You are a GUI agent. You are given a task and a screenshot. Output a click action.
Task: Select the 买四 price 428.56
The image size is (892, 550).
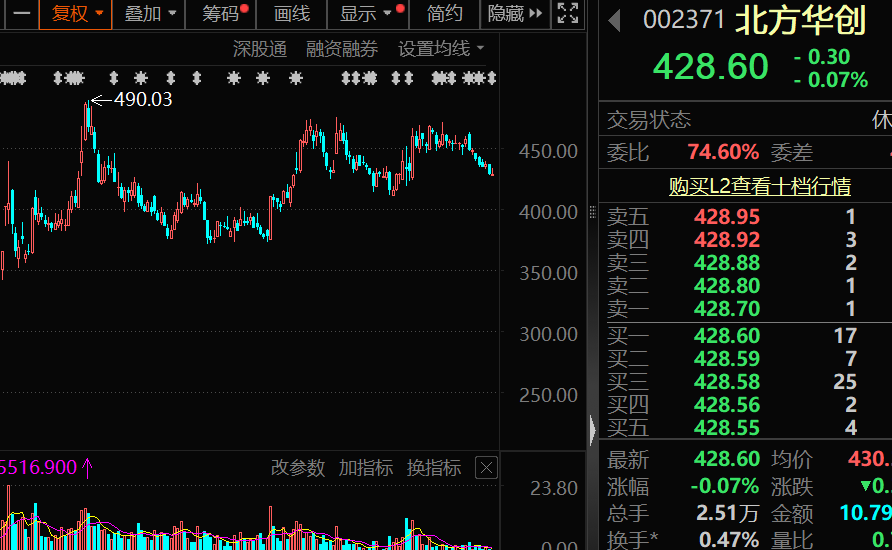click(726, 405)
